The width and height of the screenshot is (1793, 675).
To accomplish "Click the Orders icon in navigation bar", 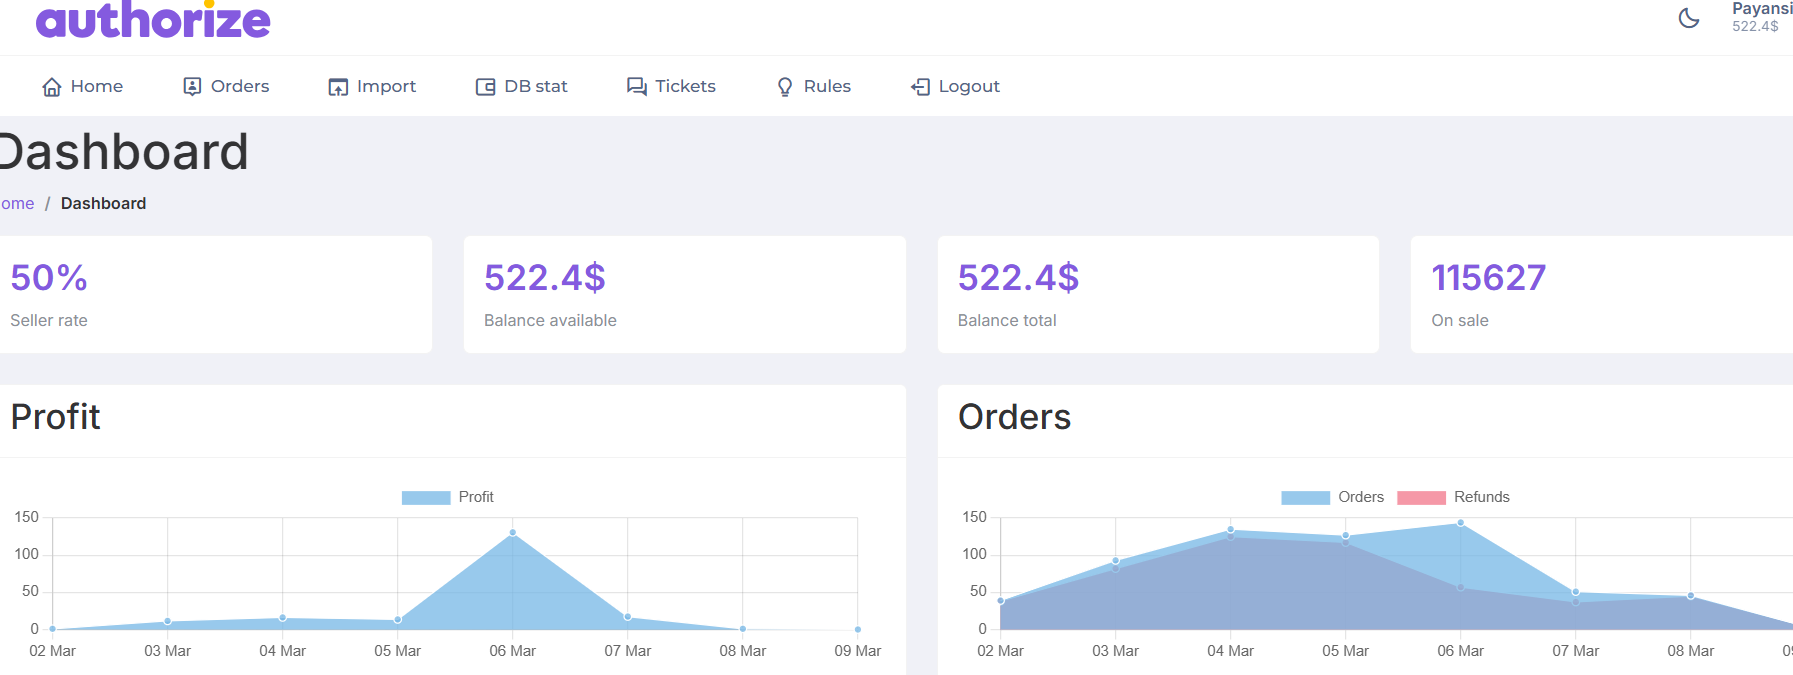I will pyautogui.click(x=192, y=87).
